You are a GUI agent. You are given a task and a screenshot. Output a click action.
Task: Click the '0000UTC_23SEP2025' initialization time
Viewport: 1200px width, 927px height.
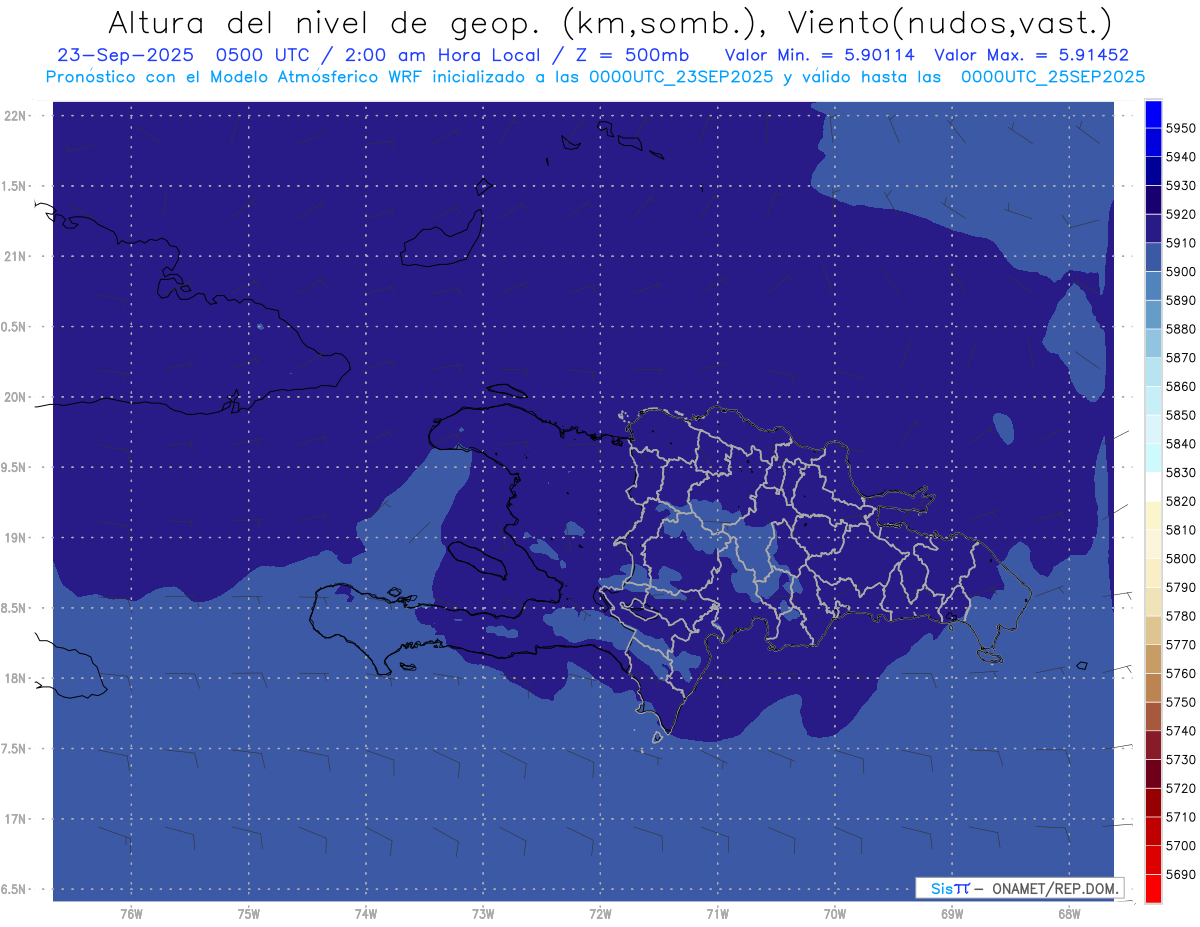(681, 76)
